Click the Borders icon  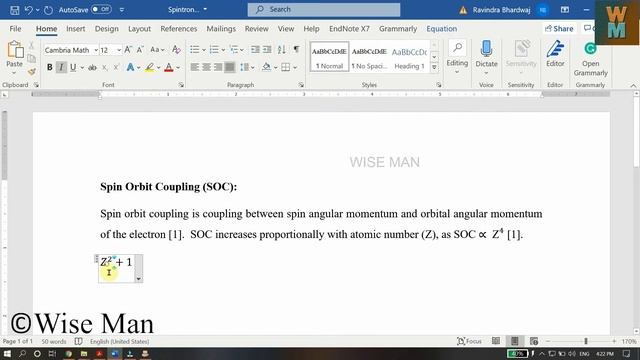tap(286, 67)
